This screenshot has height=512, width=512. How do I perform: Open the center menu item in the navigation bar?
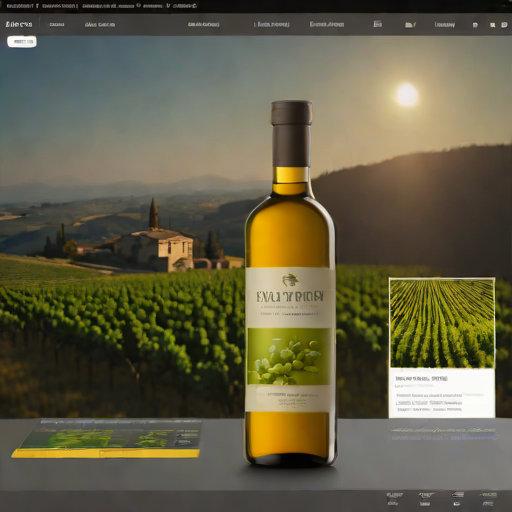pyautogui.click(x=203, y=25)
